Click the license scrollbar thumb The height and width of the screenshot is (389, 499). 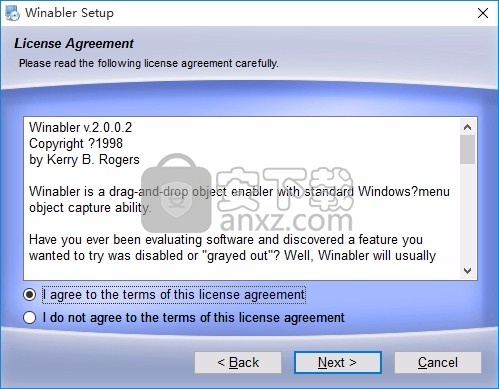tap(467, 149)
